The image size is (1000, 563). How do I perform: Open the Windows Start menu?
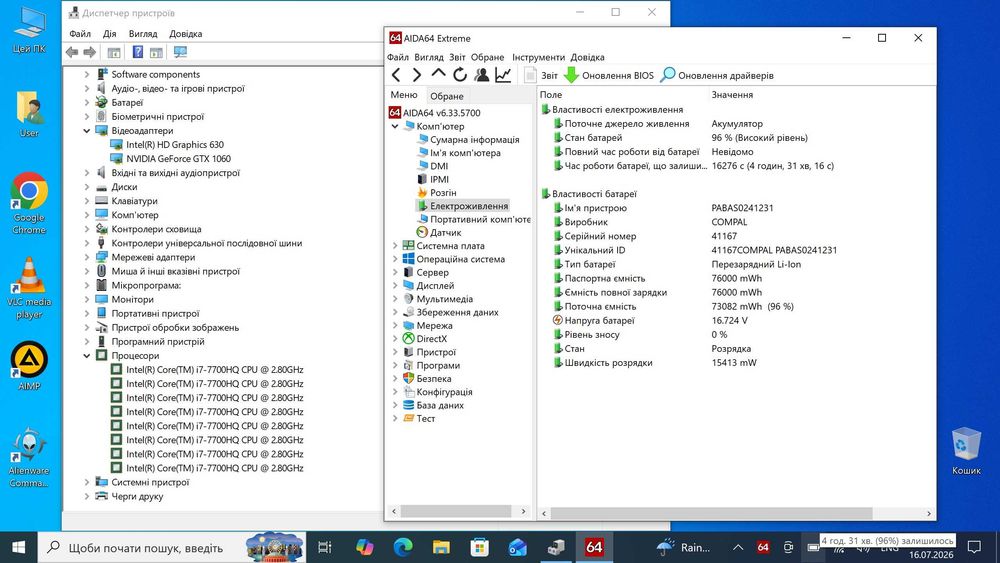pos(18,547)
